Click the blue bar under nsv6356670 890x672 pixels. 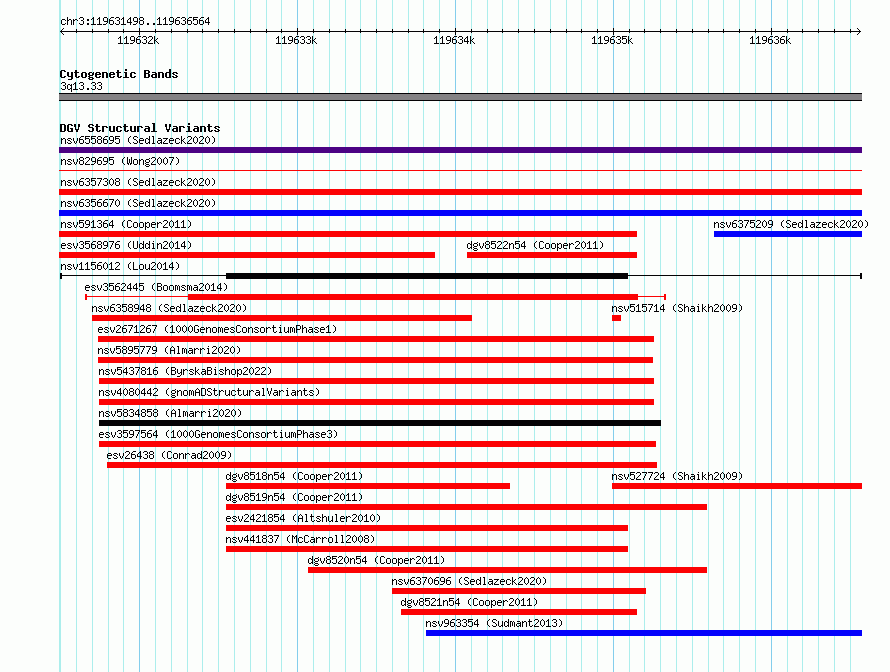(460, 213)
